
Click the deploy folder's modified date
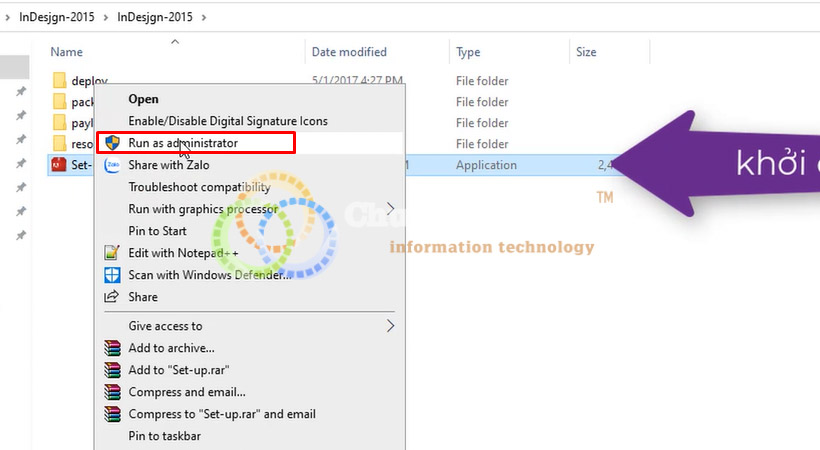pos(357,80)
